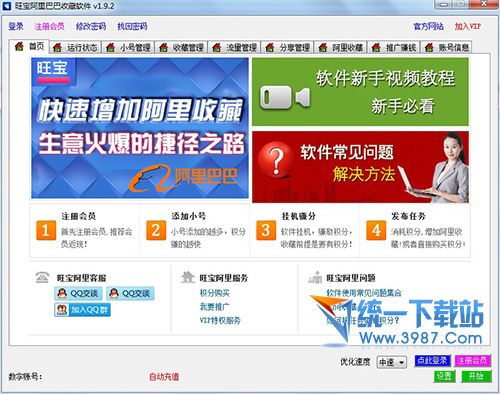This screenshot has height=394, width=500.
Task: Click the house icon beside 旺宝阿里服务
Action: (x=187, y=277)
